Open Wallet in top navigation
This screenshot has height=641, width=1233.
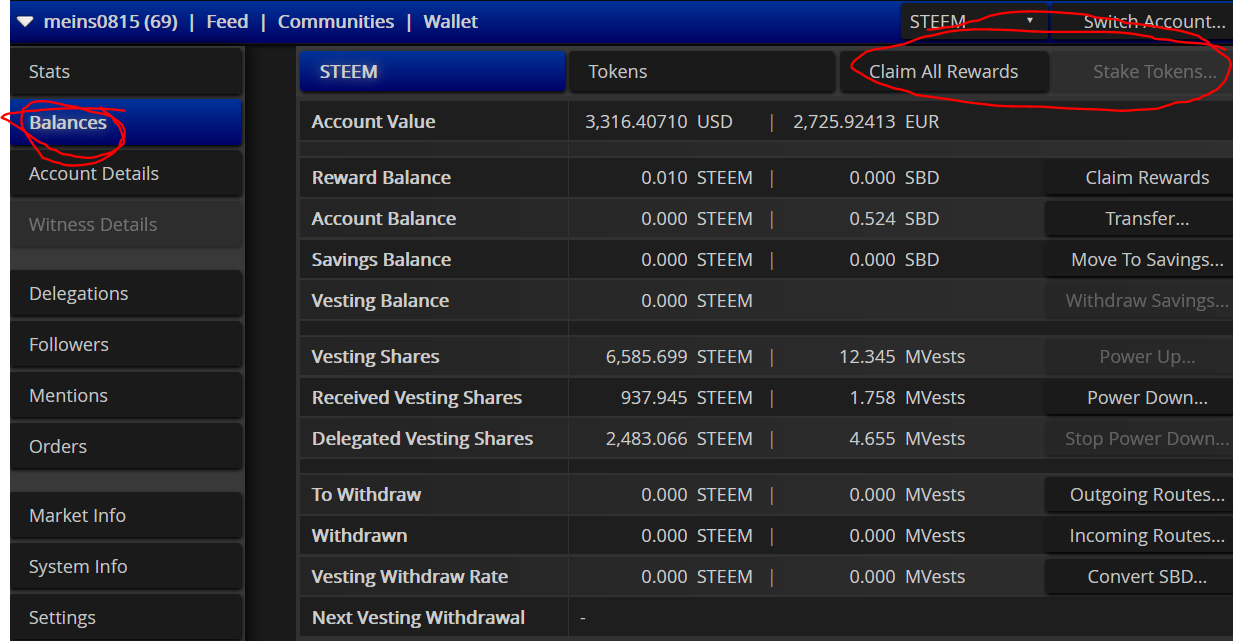point(451,22)
